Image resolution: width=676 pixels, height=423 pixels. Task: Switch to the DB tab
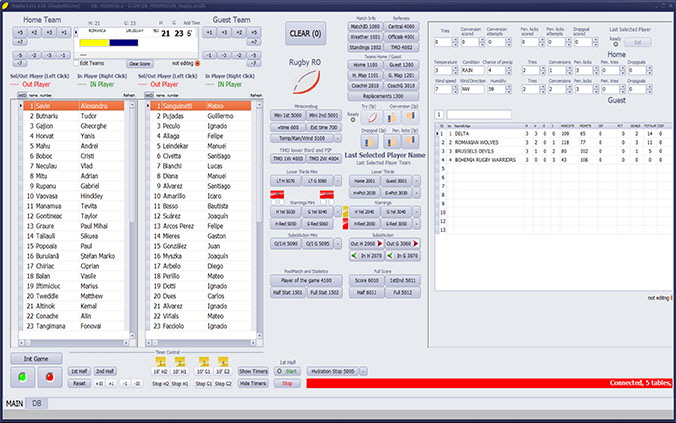[37, 404]
